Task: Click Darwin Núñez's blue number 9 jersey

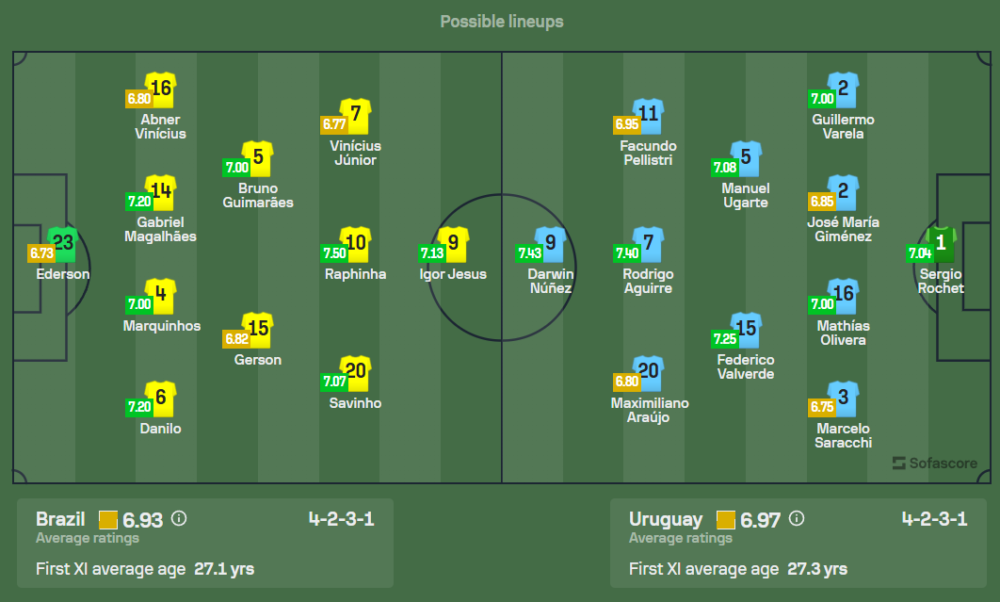Action: point(550,243)
